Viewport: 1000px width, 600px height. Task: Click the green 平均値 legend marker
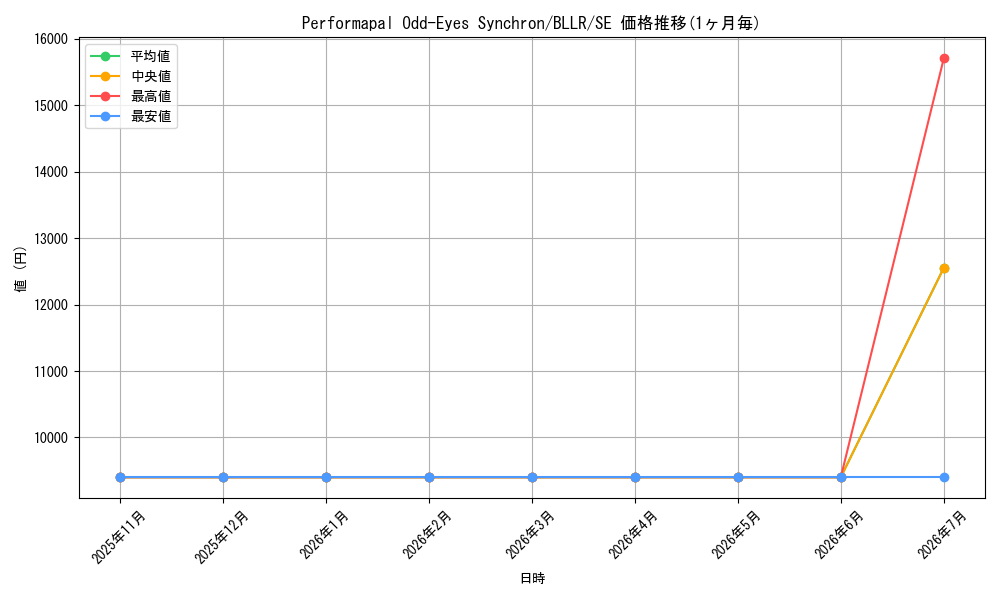click(105, 56)
